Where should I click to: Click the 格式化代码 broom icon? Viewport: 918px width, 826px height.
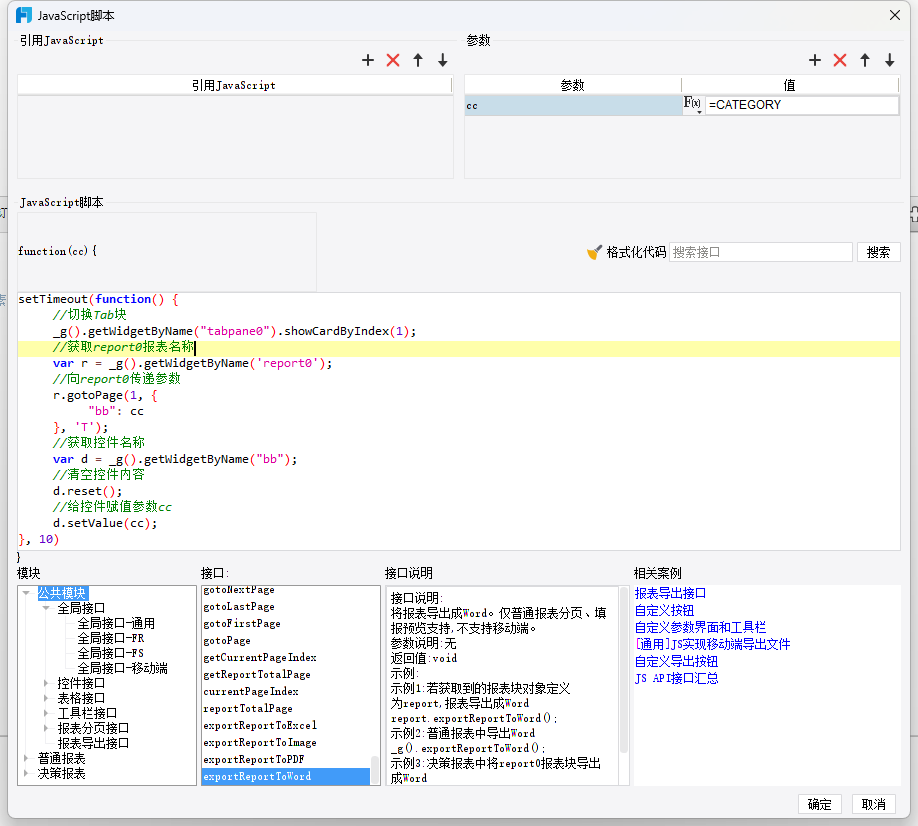click(594, 252)
